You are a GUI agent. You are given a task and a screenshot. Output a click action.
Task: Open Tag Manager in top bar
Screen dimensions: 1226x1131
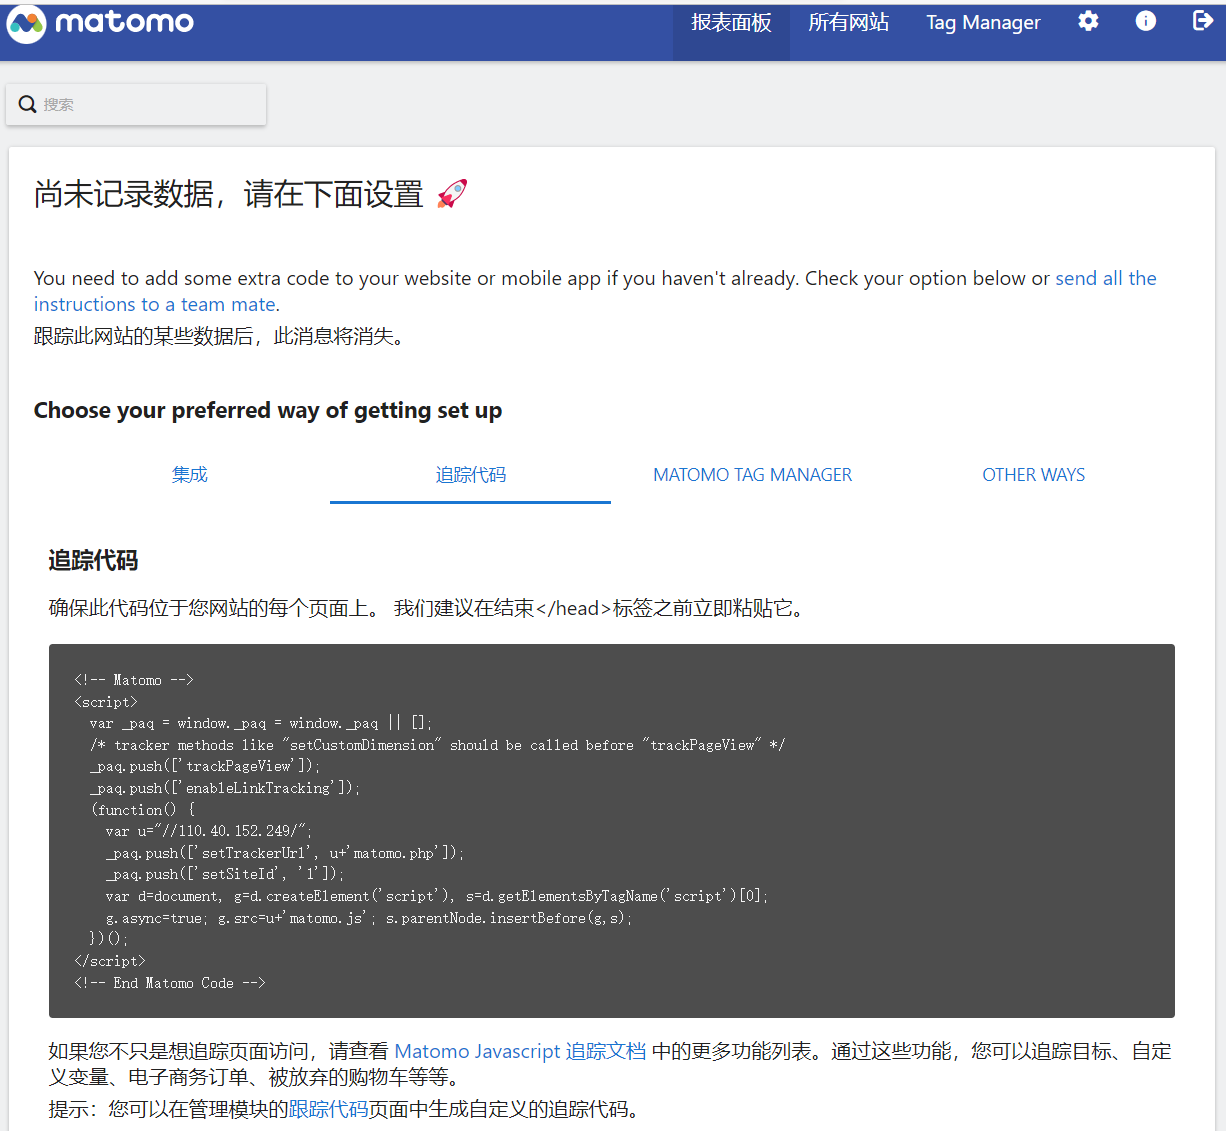pyautogui.click(x=983, y=23)
